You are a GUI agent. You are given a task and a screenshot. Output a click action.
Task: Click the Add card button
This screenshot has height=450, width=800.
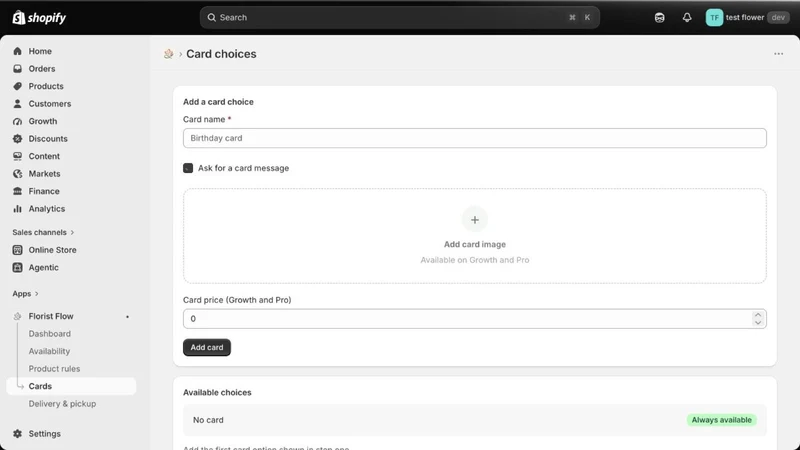207,347
